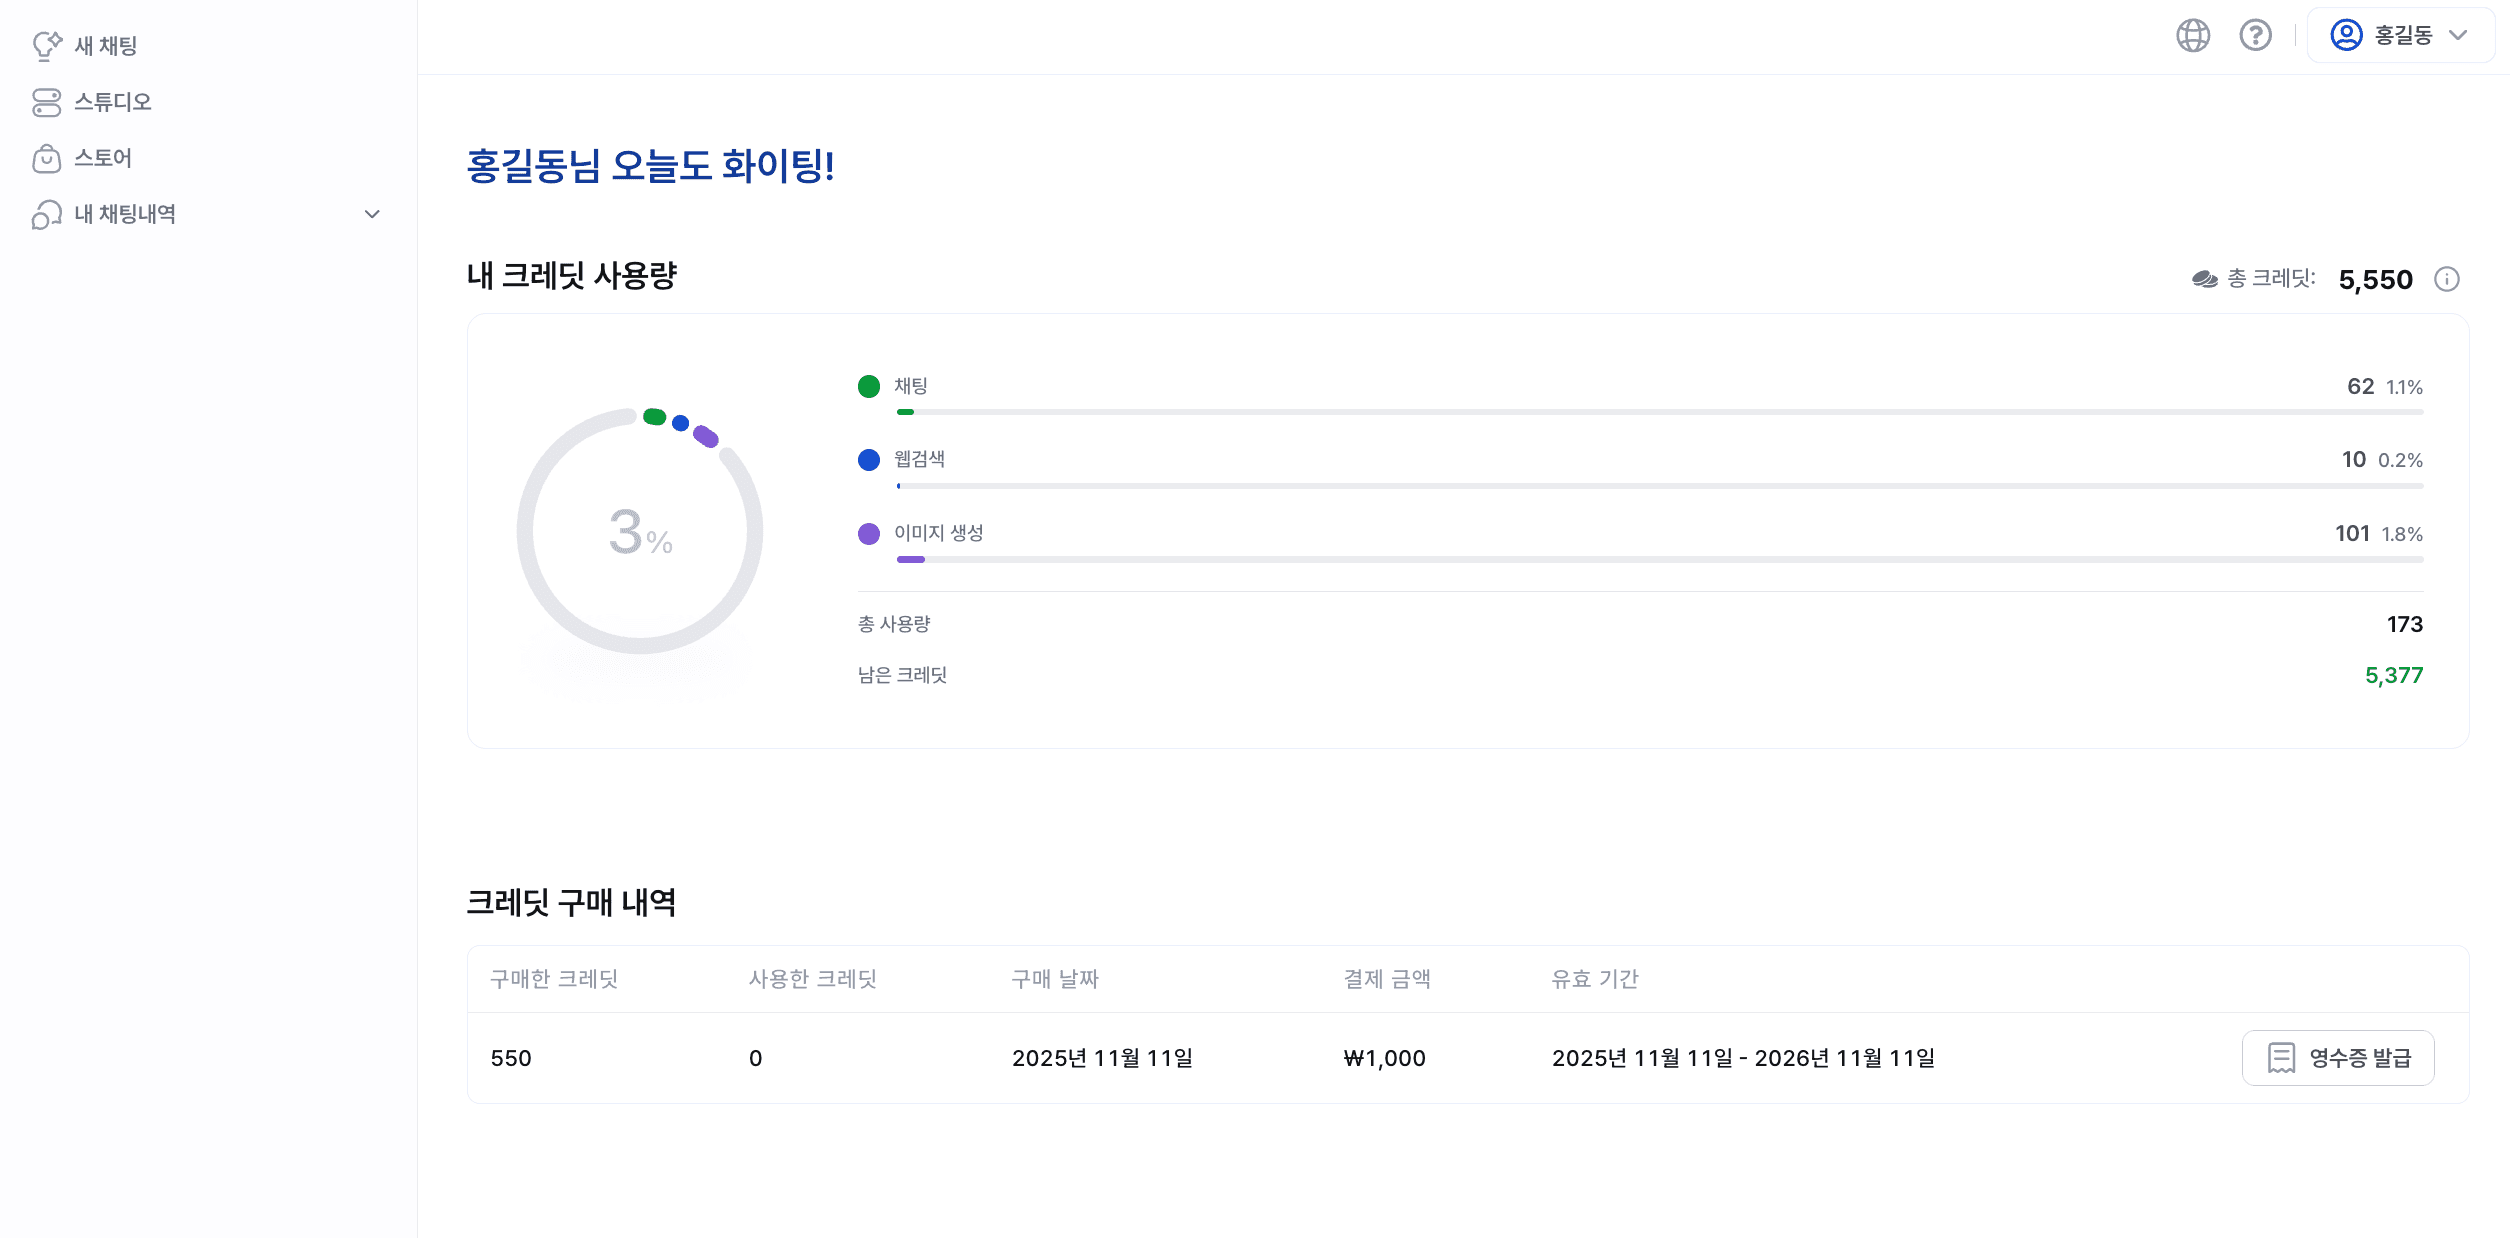Click the info tooltip next to 5,550 credits

pyautogui.click(x=2449, y=279)
